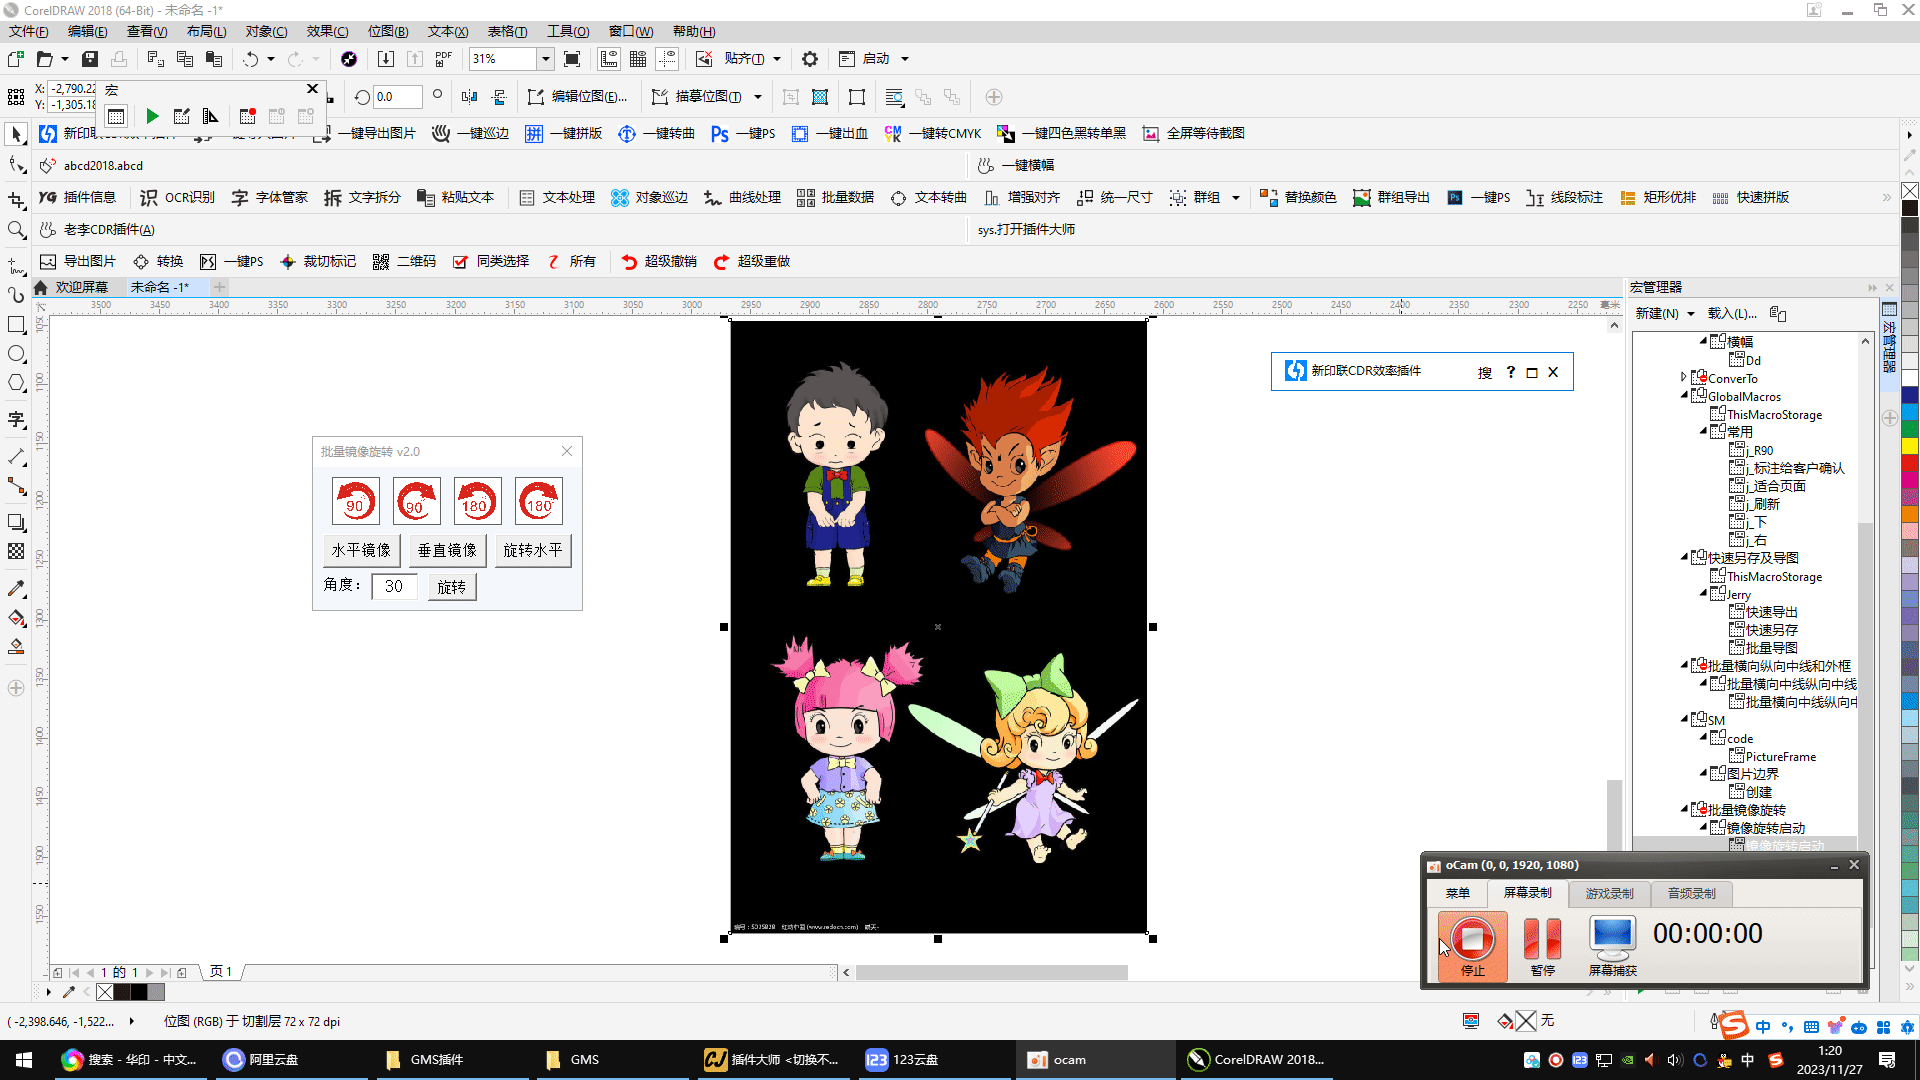The image size is (1920, 1080).
Task: Click the second rotate 90 icon
Action: coord(417,501)
